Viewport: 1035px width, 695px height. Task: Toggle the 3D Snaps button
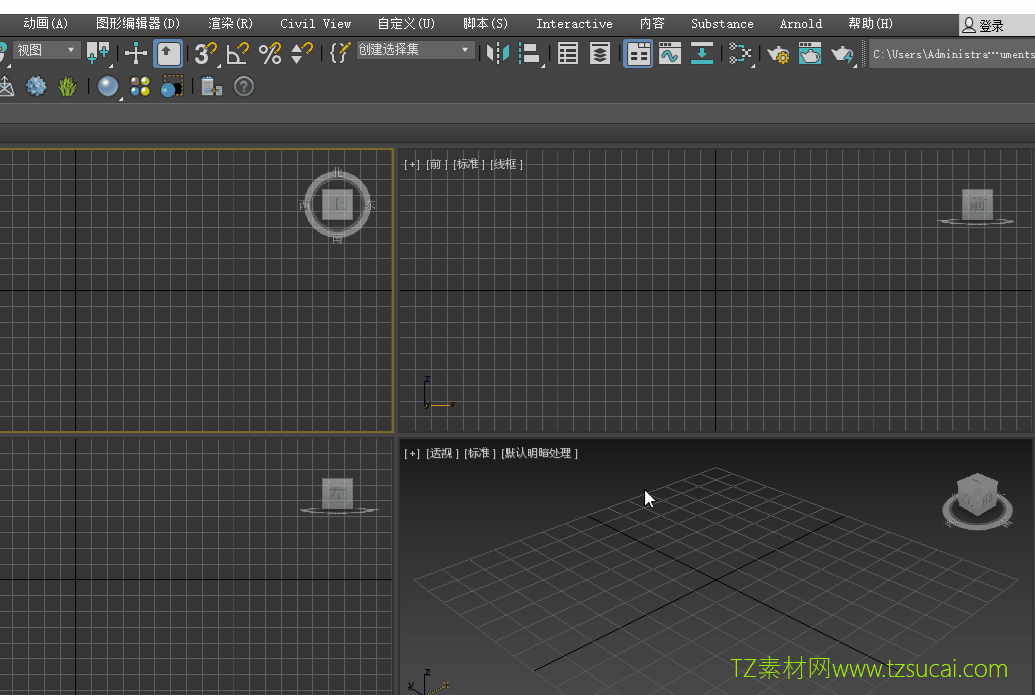click(205, 53)
